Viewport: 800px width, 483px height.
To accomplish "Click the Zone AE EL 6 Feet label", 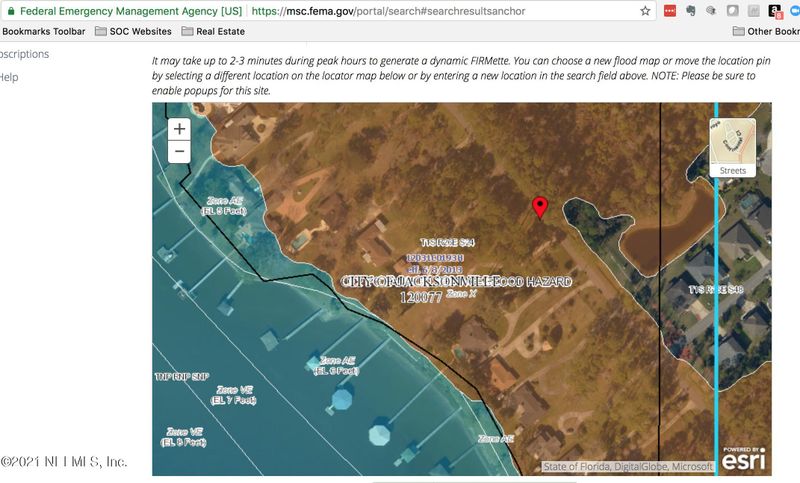I will point(336,366).
